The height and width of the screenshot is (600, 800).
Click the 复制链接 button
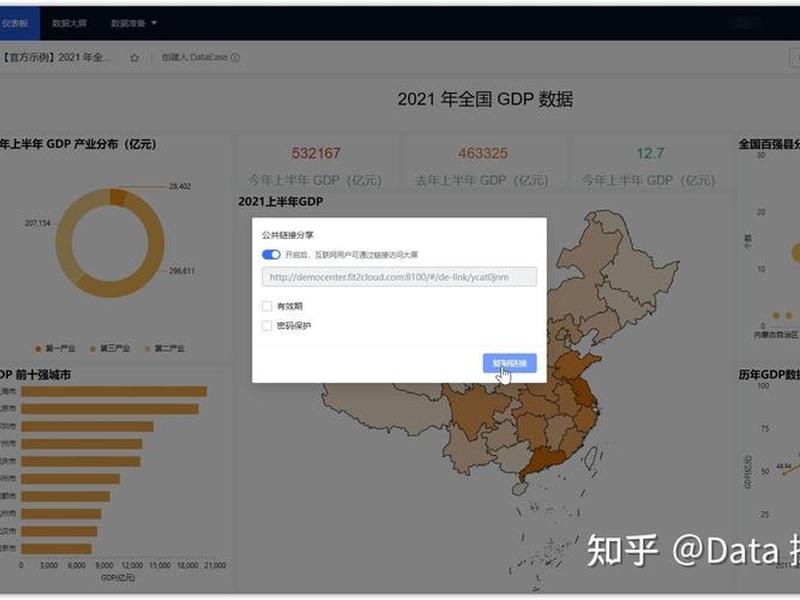pyautogui.click(x=510, y=363)
